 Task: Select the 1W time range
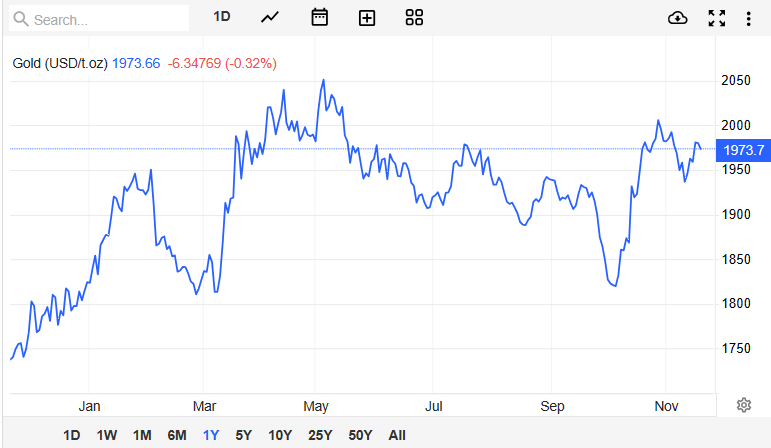tap(107, 435)
